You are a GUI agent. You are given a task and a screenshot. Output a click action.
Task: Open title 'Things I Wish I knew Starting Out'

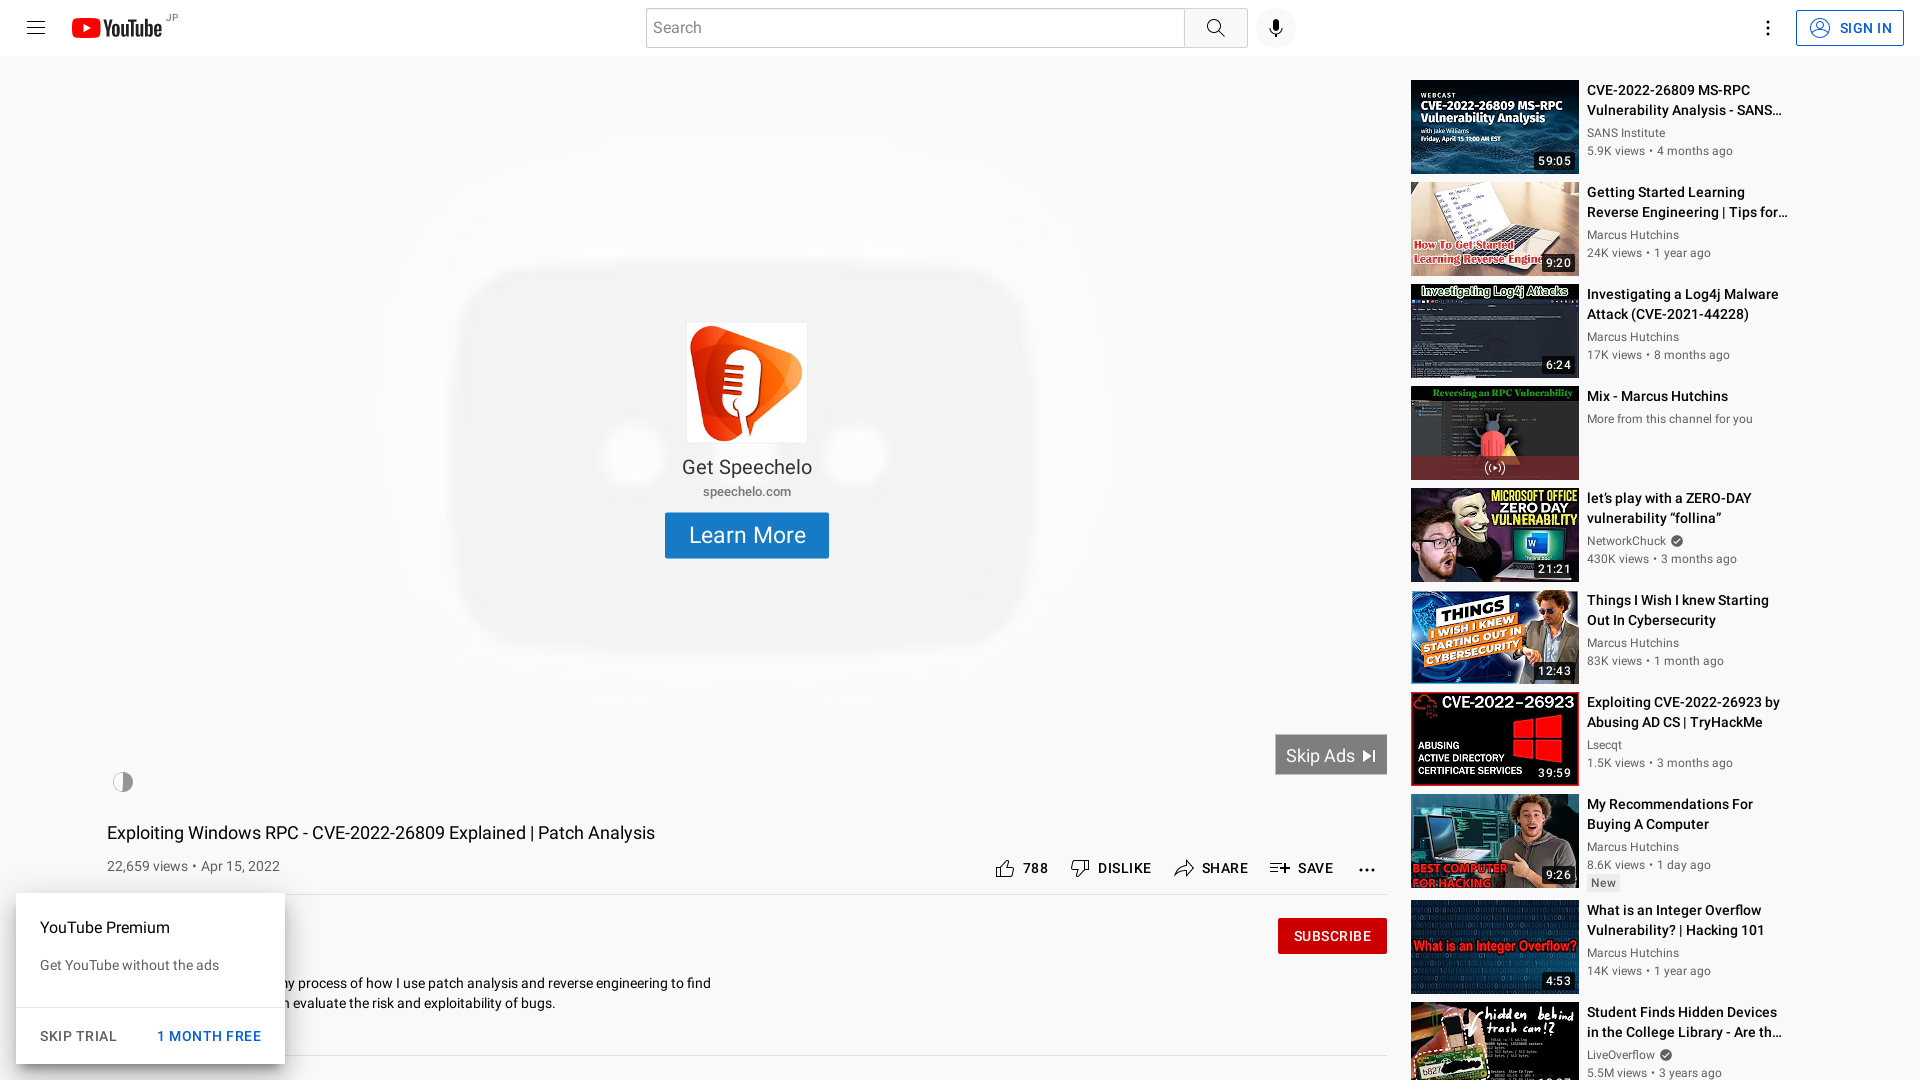click(x=1678, y=610)
